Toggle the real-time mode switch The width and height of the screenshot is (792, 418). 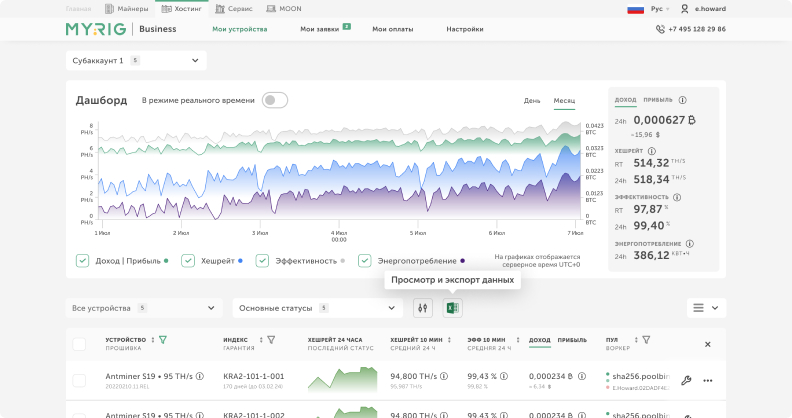point(275,100)
